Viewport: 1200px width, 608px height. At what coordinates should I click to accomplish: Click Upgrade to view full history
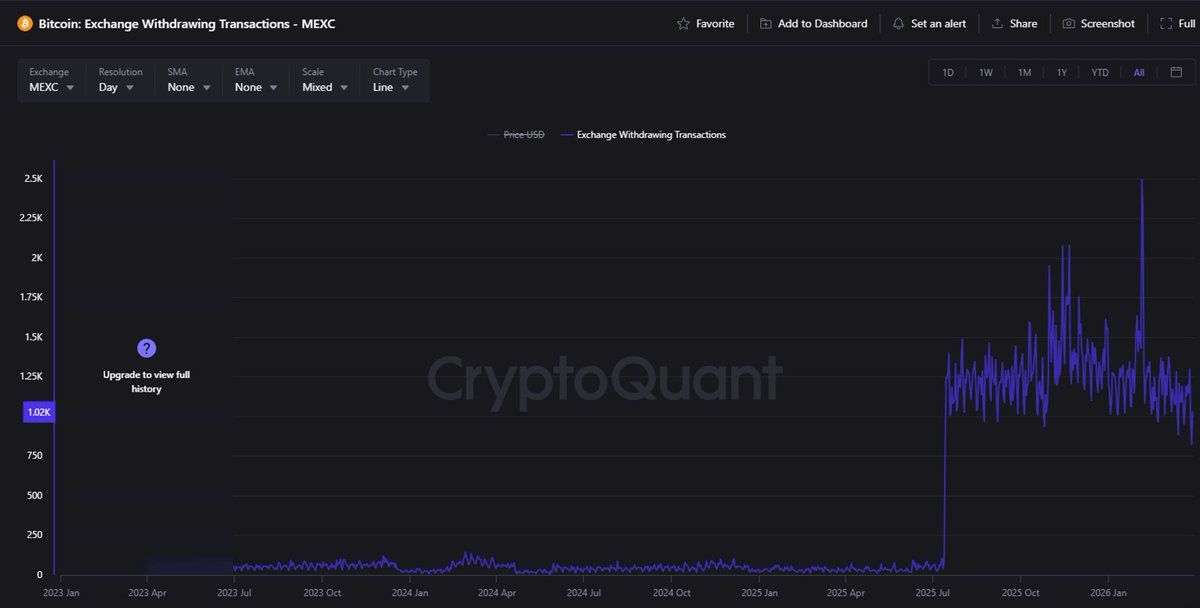(146, 381)
